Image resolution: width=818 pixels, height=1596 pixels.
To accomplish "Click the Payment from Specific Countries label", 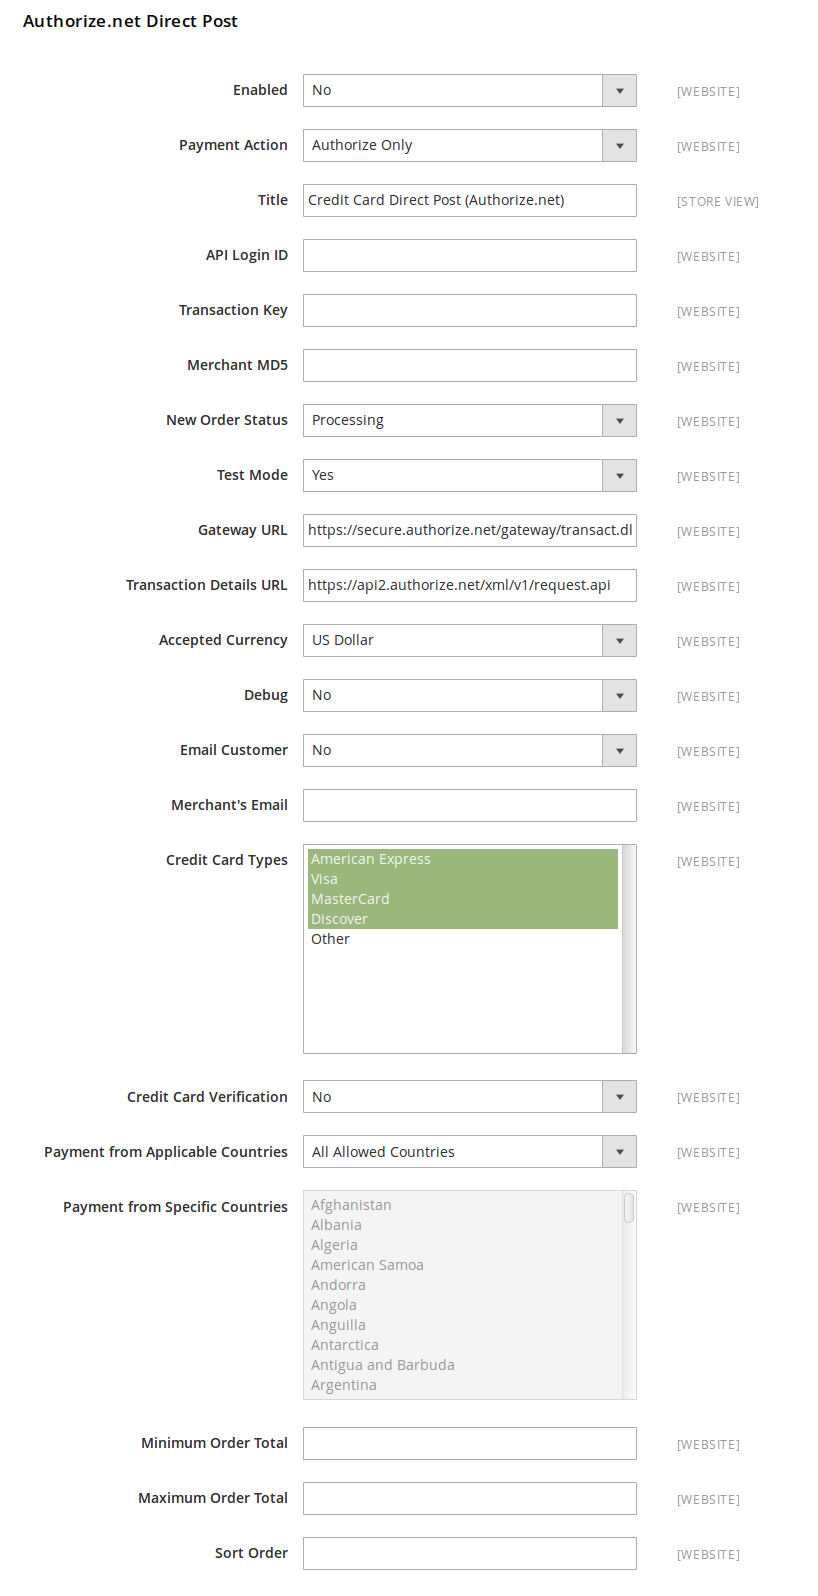I will click(x=175, y=1207).
